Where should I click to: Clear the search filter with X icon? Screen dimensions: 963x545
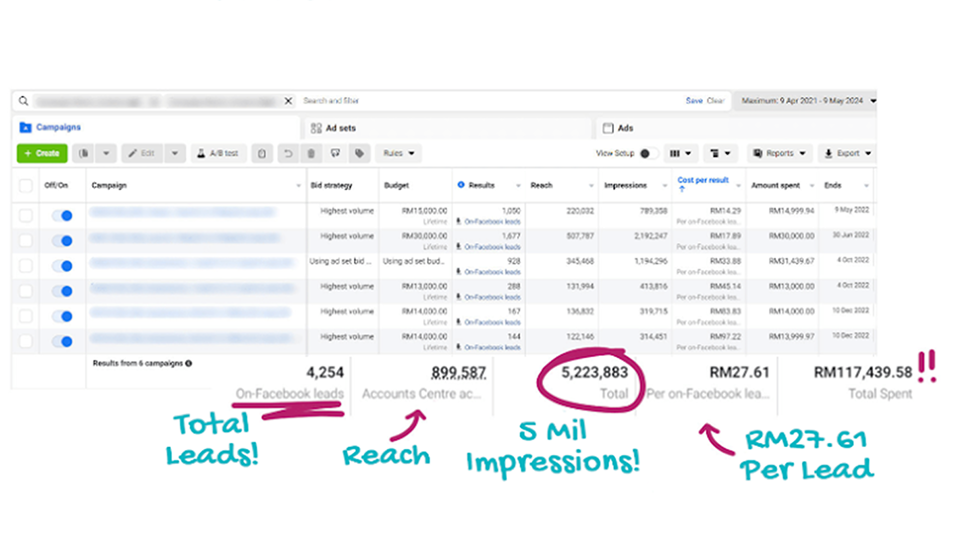[x=289, y=101]
